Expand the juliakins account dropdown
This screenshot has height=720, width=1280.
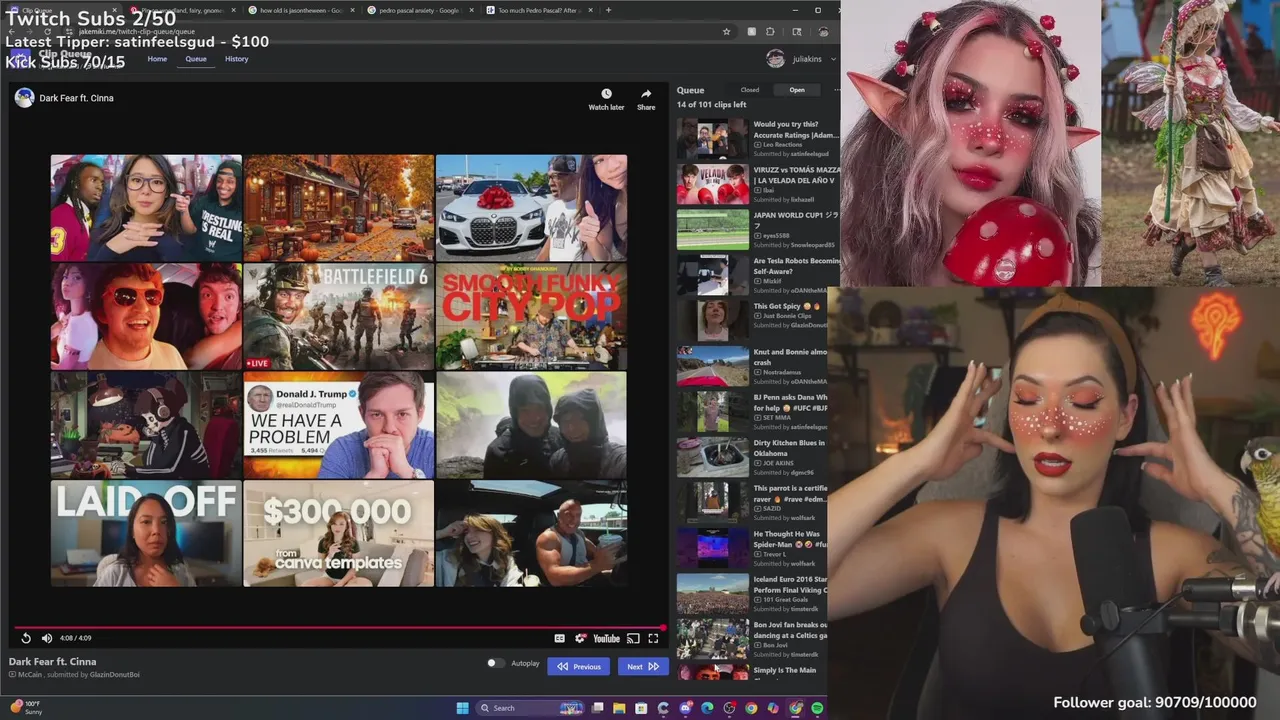point(833,59)
